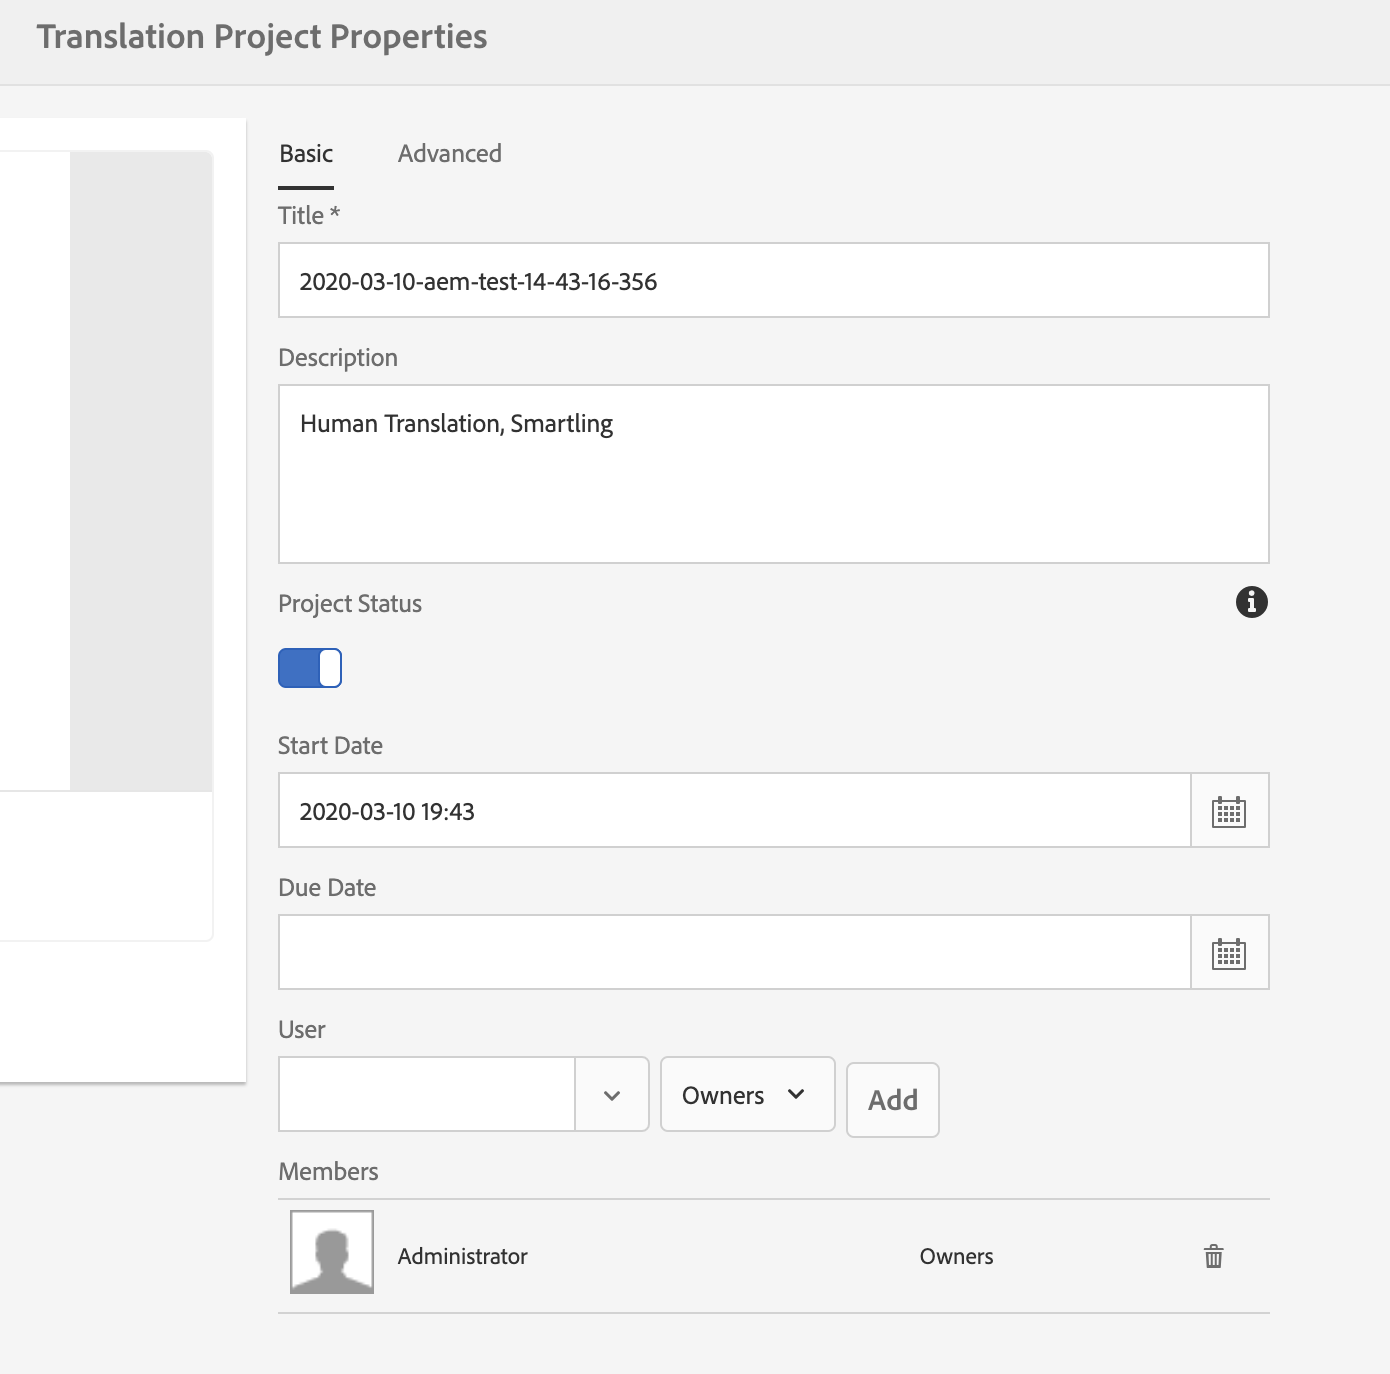Switch to the Advanced tab
Screen dimensions: 1390x1374
click(x=450, y=154)
